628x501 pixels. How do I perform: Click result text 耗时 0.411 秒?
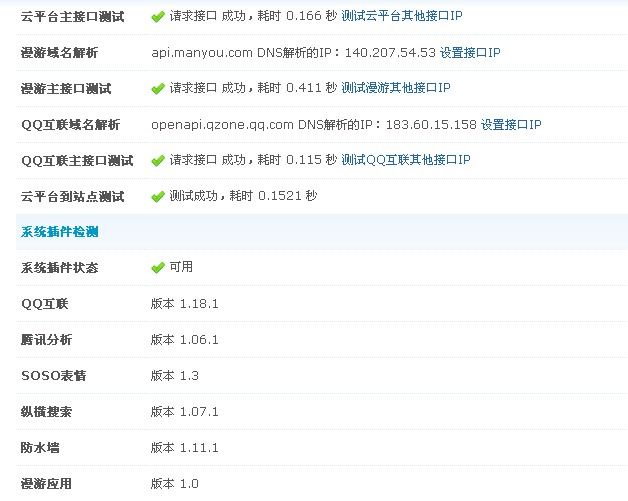[x=297, y=88]
